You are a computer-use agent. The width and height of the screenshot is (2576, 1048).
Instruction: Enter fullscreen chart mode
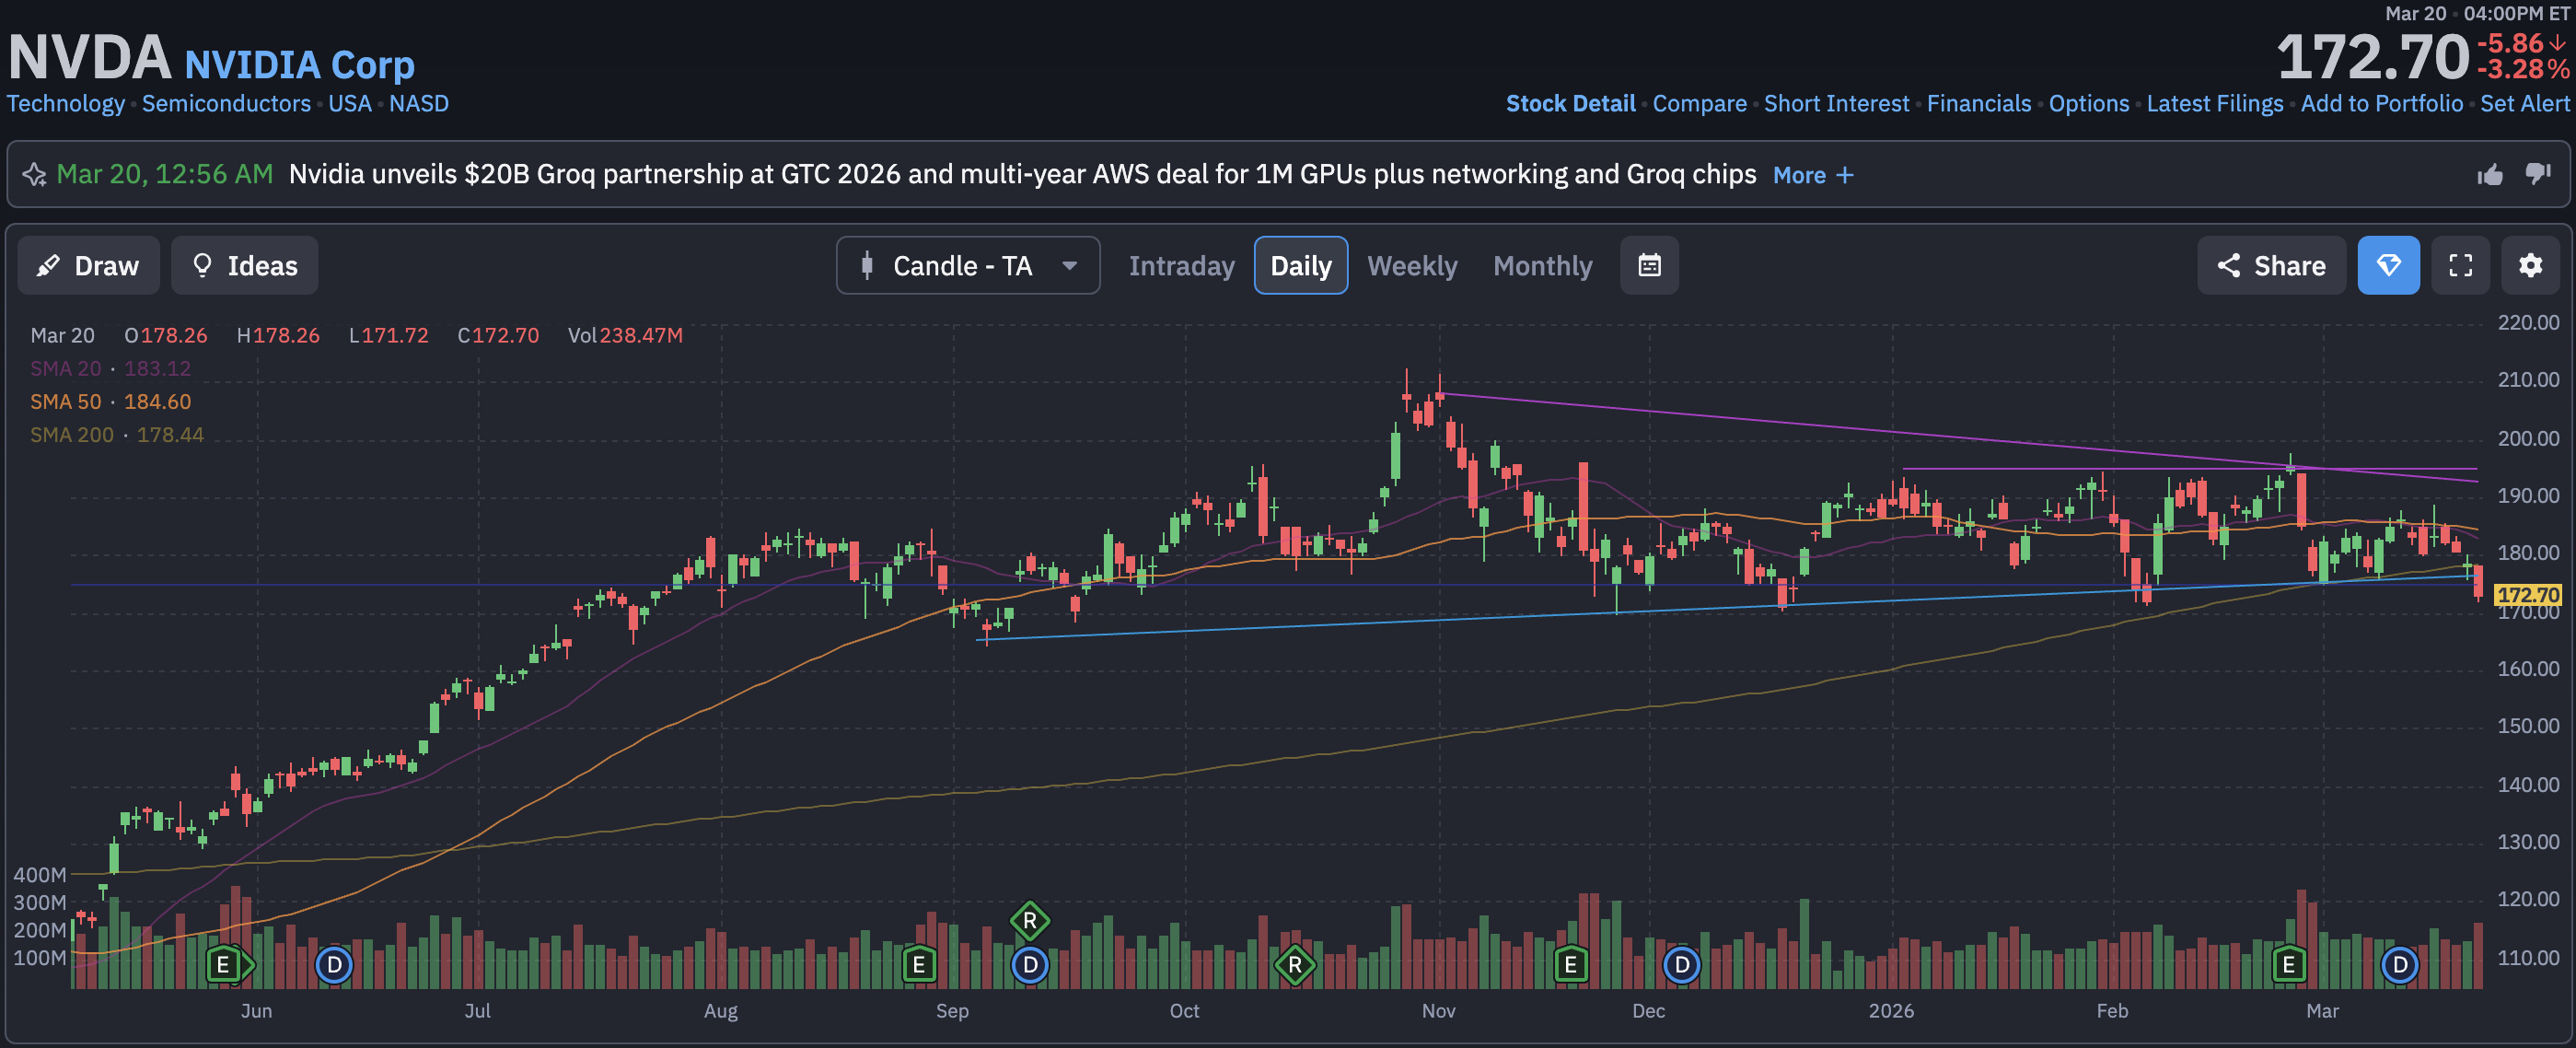pos(2460,265)
